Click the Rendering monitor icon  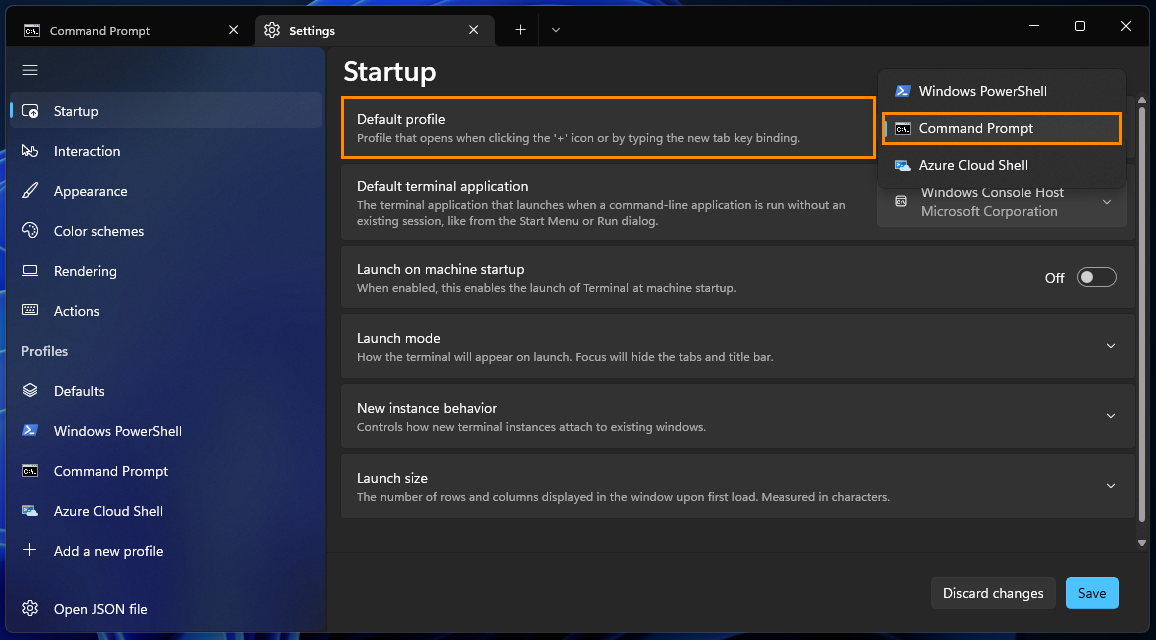29,271
